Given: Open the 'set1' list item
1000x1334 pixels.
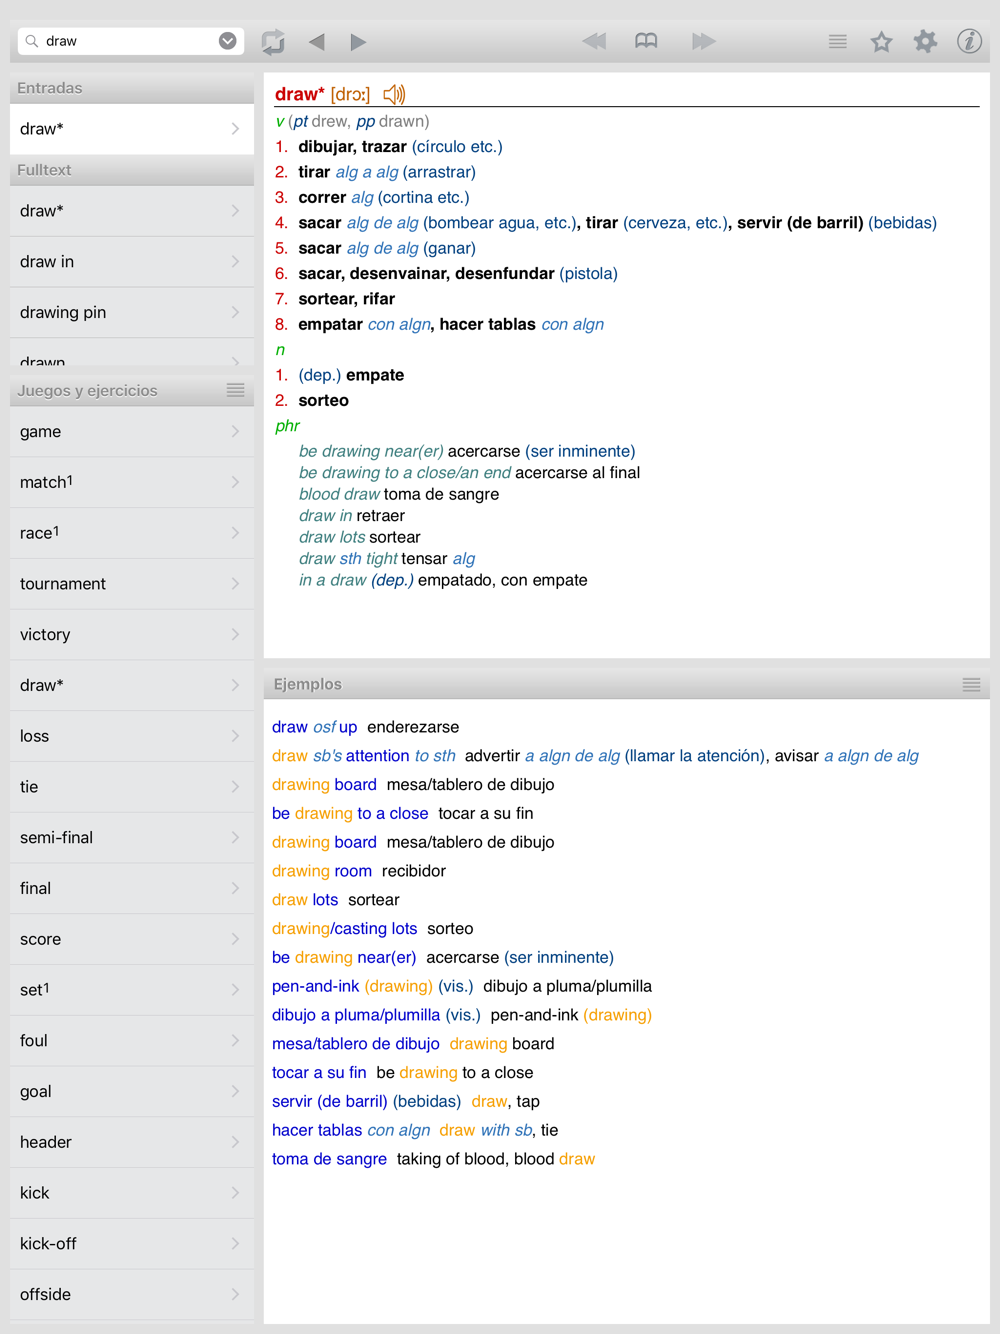Looking at the screenshot, I should point(132,990).
